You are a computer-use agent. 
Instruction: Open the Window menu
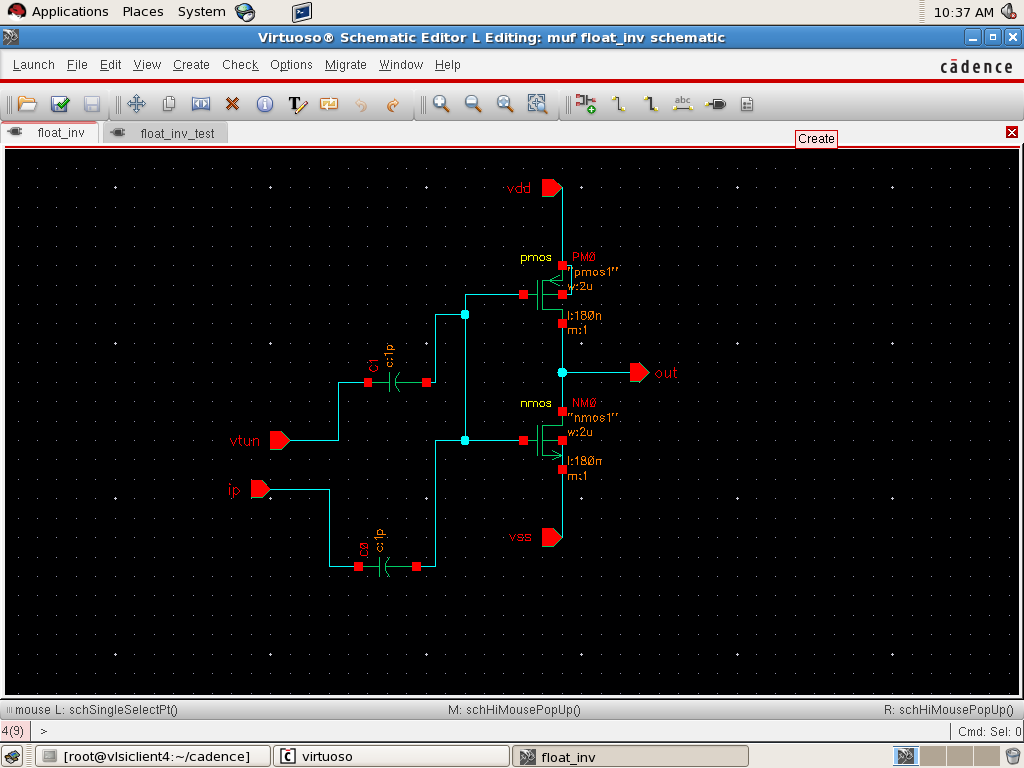click(x=401, y=65)
